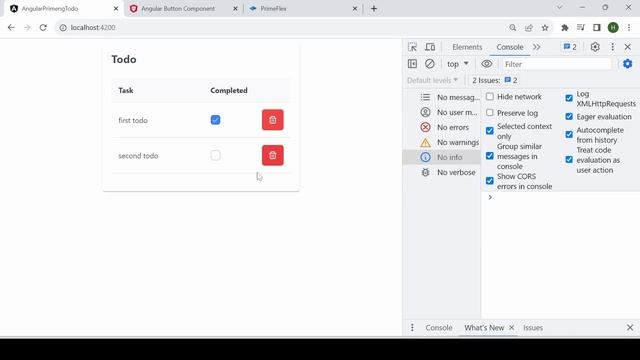
Task: Go back in browser history
Action: pyautogui.click(x=11, y=27)
